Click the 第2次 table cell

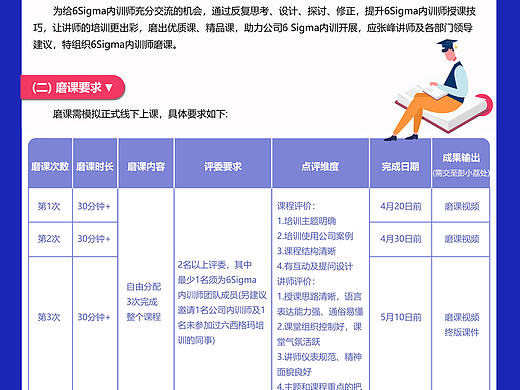49,239
